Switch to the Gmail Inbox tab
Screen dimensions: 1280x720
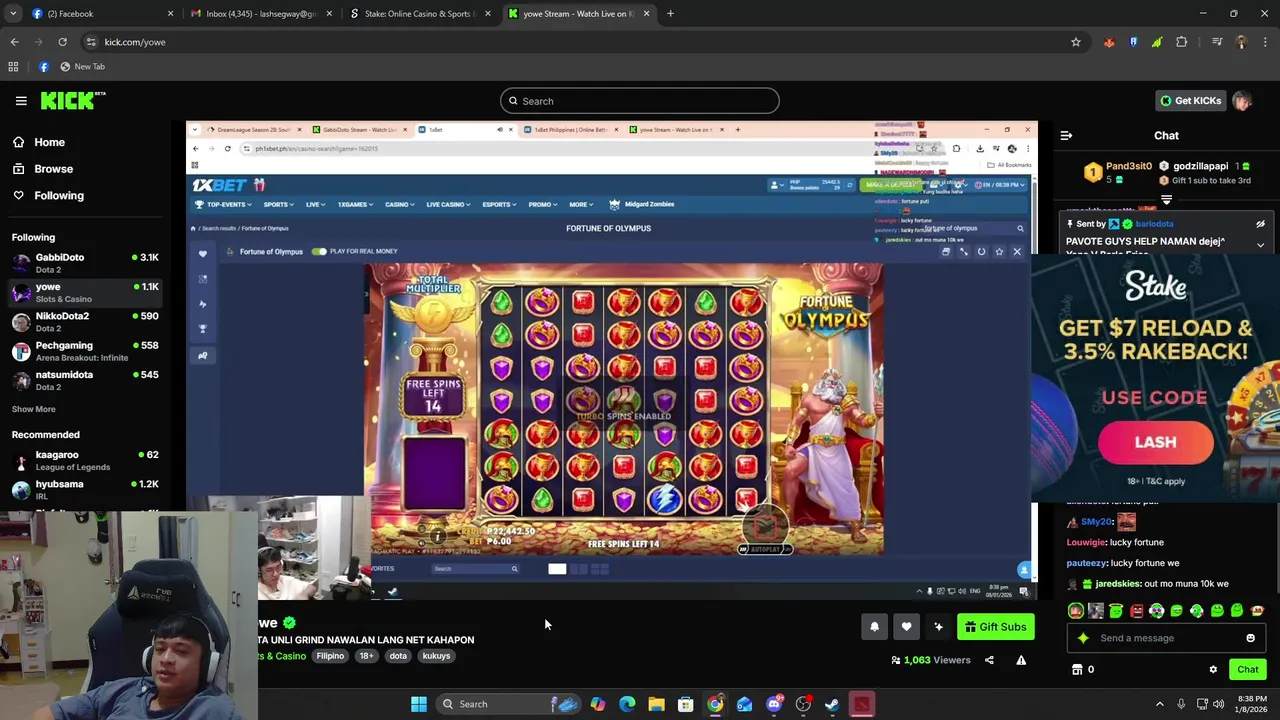[x=260, y=14]
